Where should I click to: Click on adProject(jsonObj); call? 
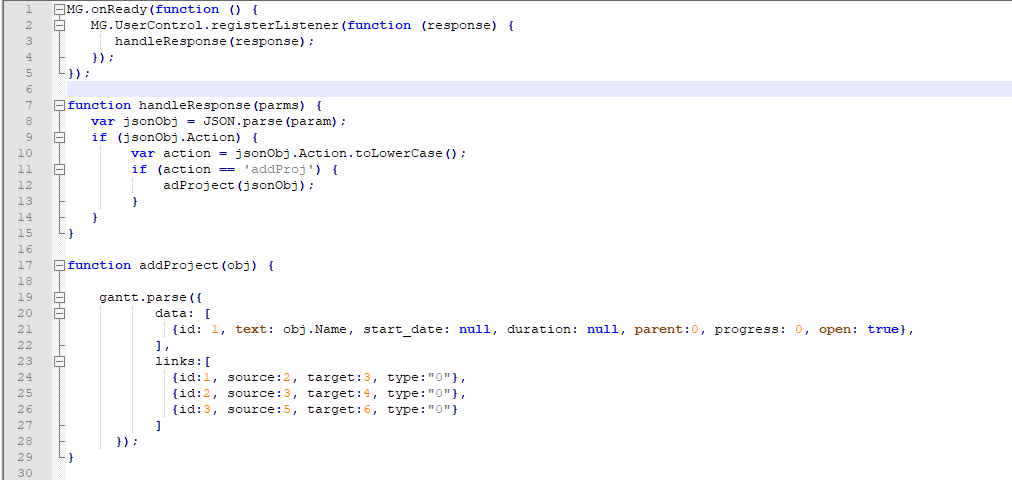tap(238, 185)
